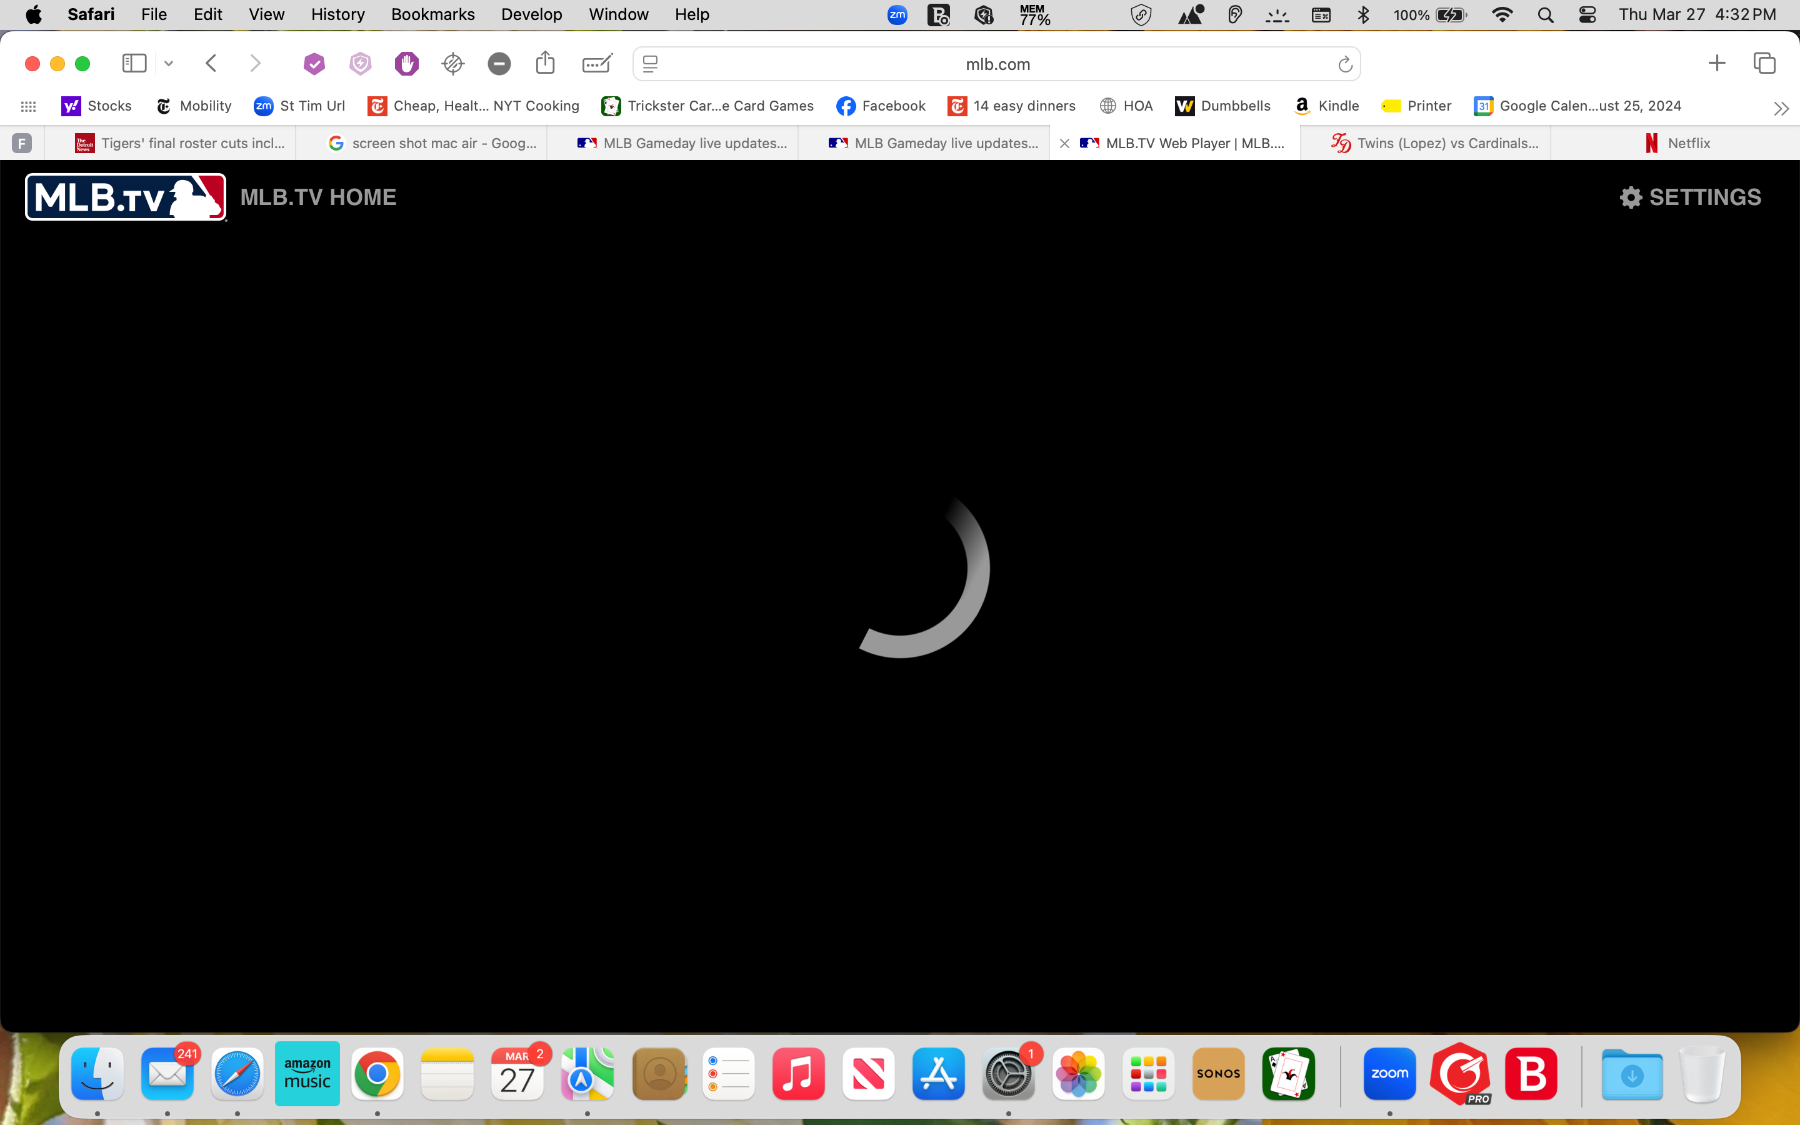Open macOS Control Center toggles
The image size is (1800, 1125).
[x=1587, y=15]
